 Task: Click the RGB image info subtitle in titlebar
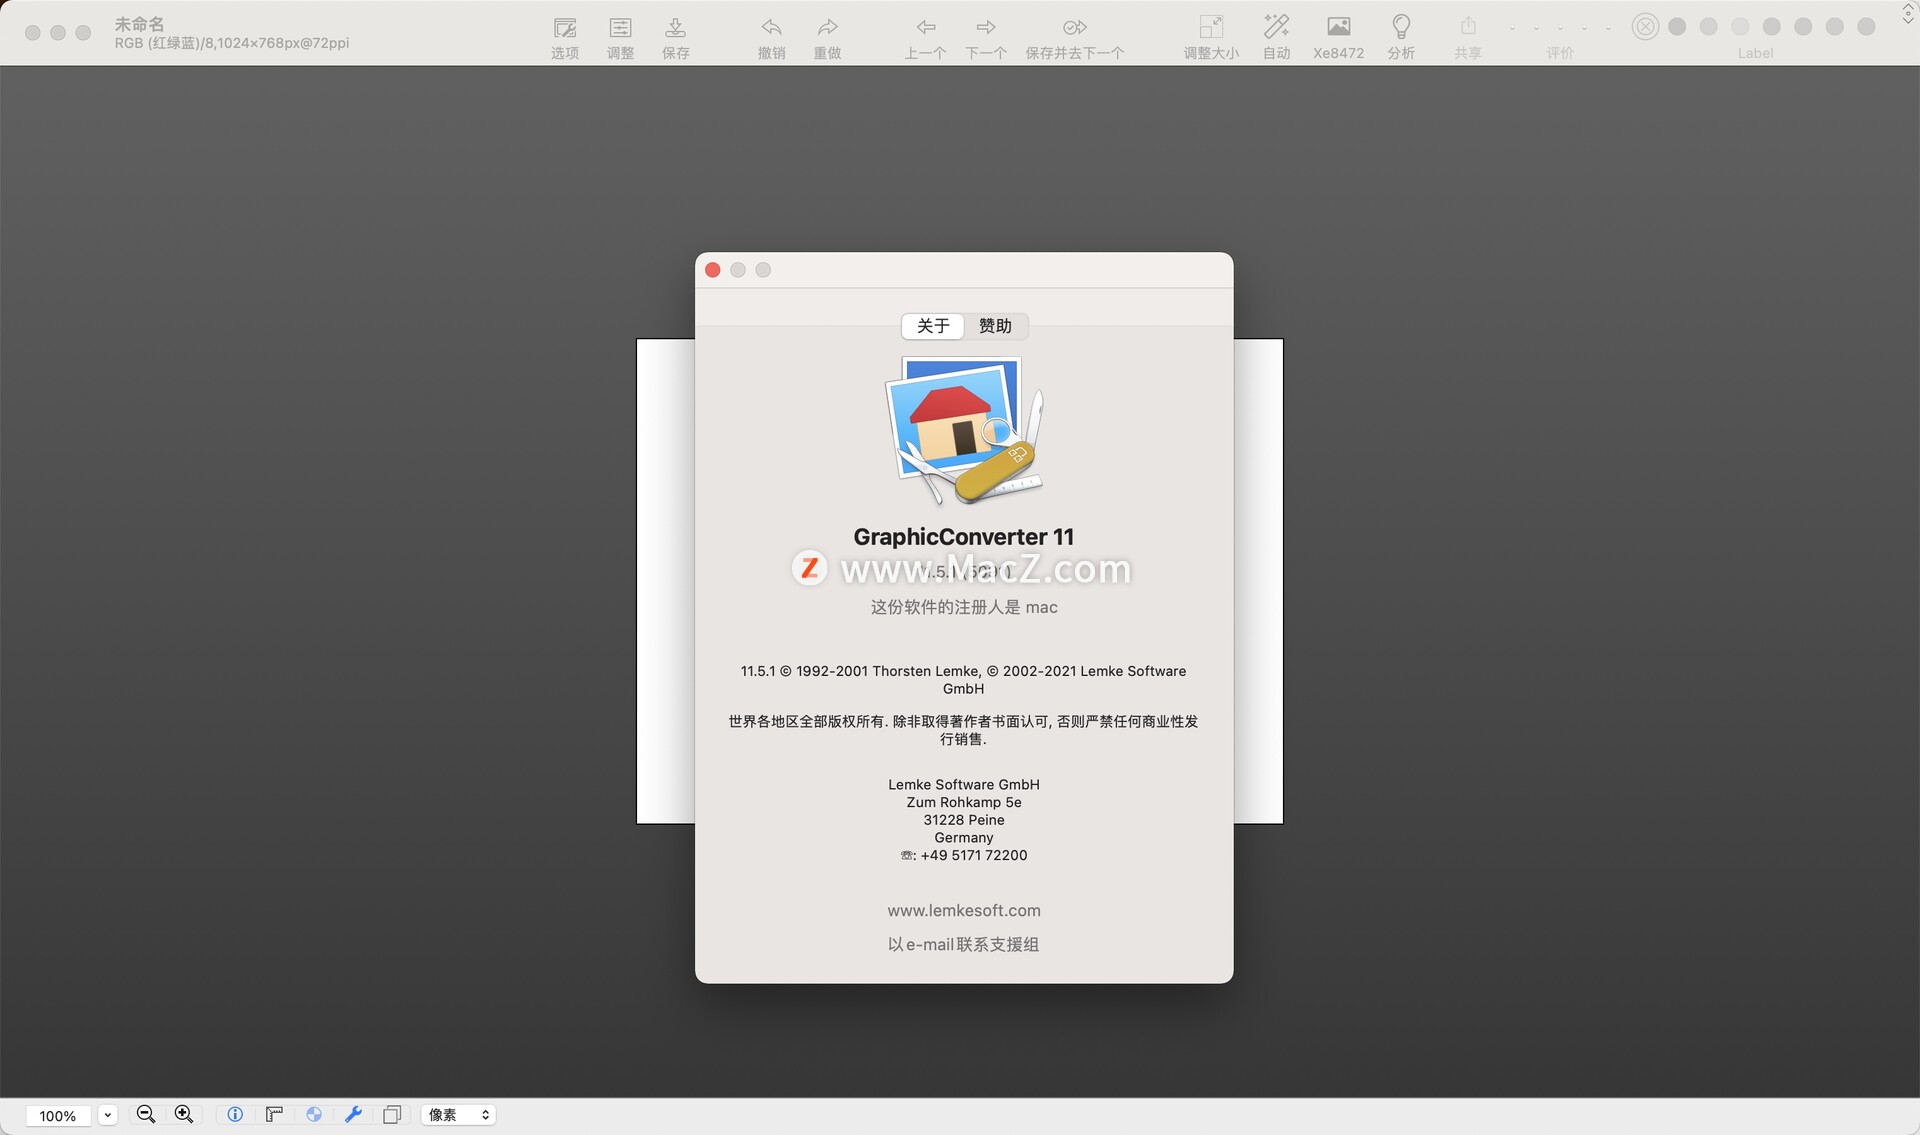[x=232, y=43]
